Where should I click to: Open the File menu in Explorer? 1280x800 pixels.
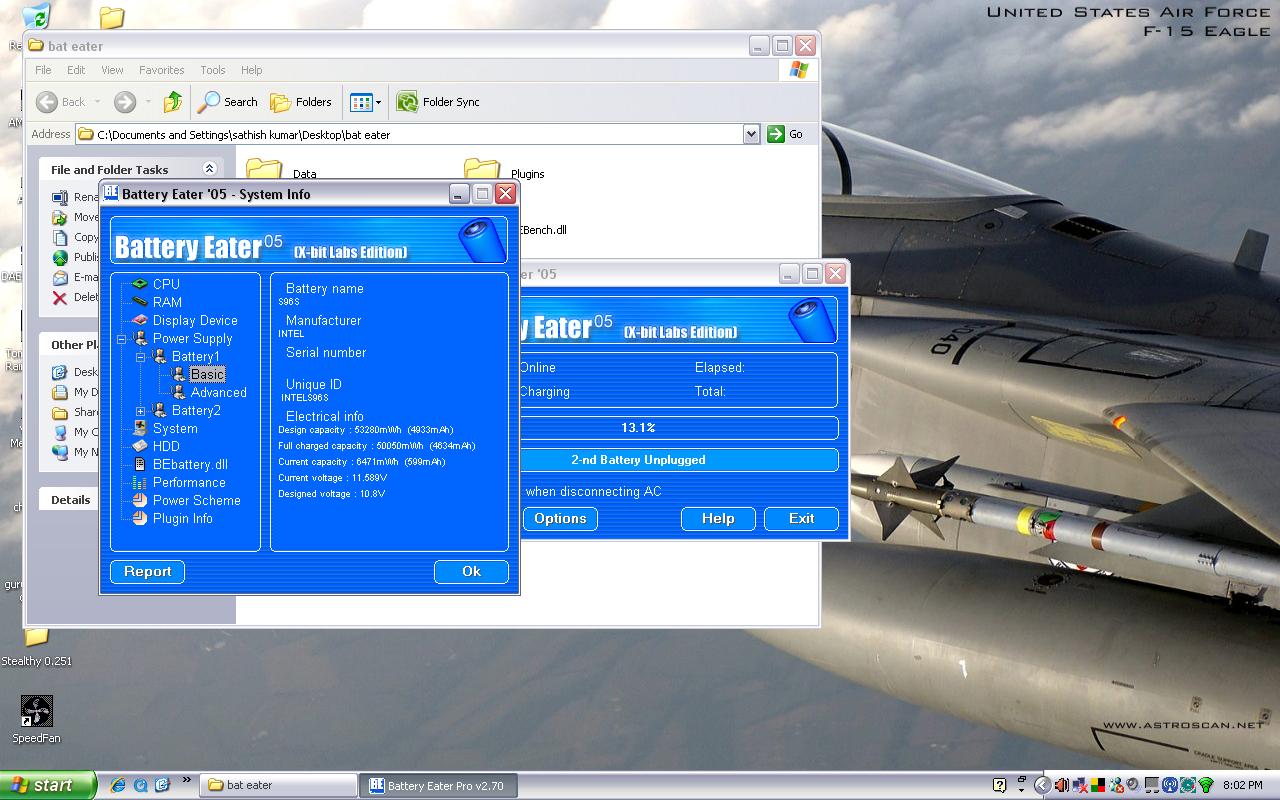(43, 70)
